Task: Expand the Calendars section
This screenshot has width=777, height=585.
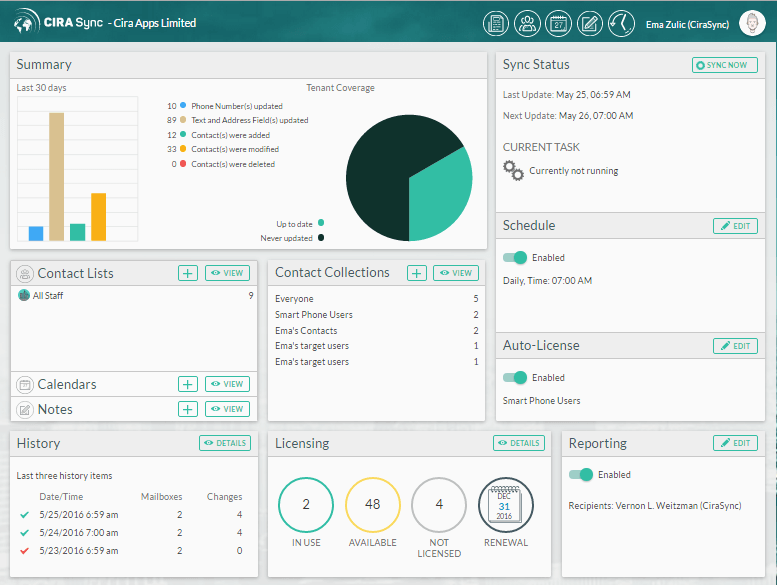Action: (67, 384)
